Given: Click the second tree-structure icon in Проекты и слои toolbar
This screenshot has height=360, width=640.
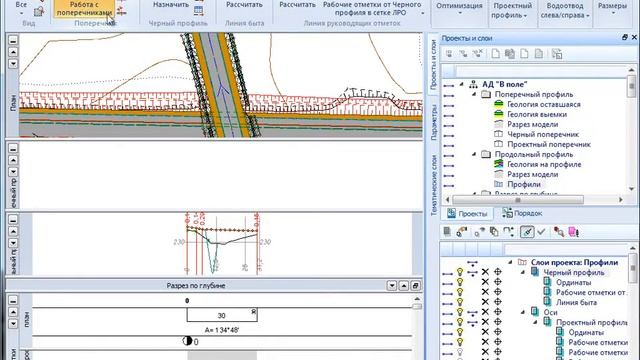Looking at the screenshot, I should [x=463, y=54].
